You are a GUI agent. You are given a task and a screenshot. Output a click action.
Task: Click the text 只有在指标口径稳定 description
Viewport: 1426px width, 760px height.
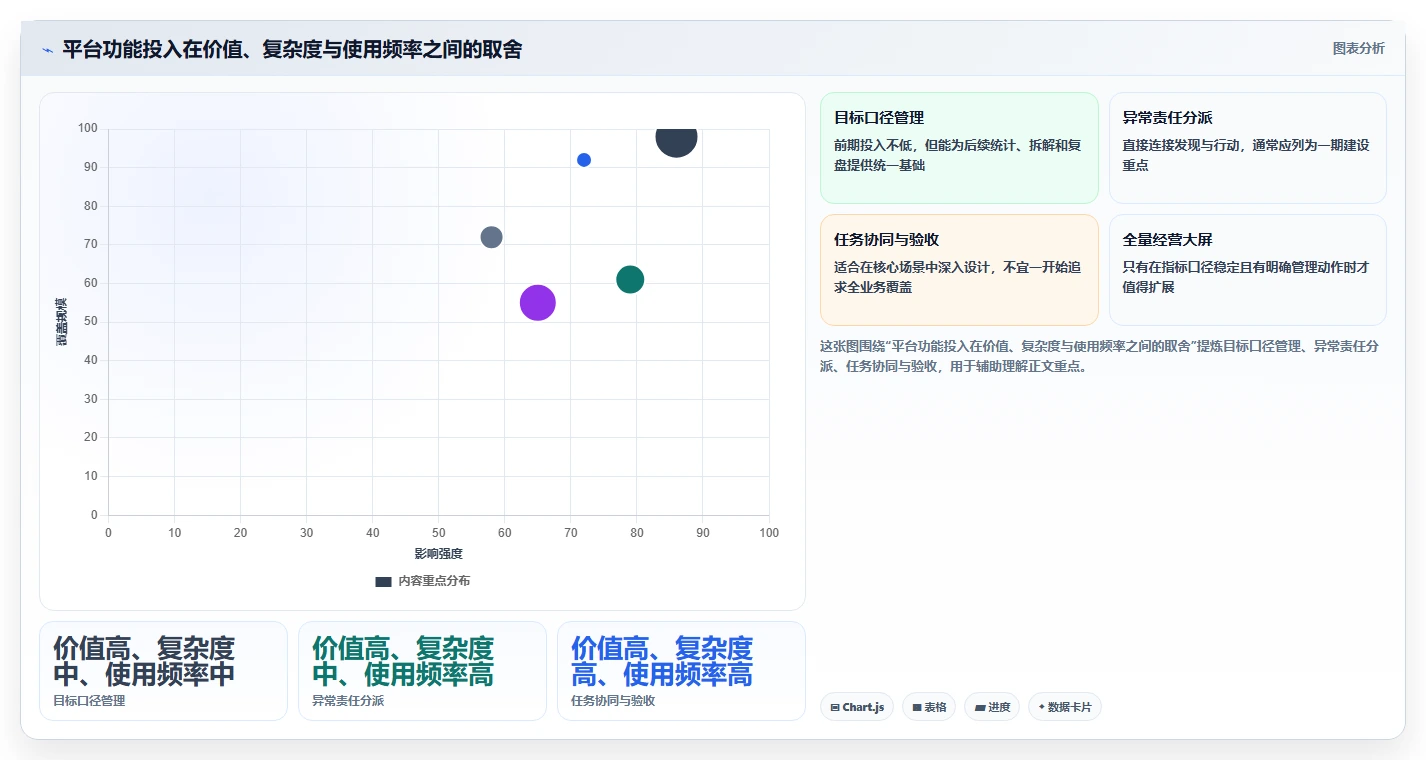click(1176, 267)
